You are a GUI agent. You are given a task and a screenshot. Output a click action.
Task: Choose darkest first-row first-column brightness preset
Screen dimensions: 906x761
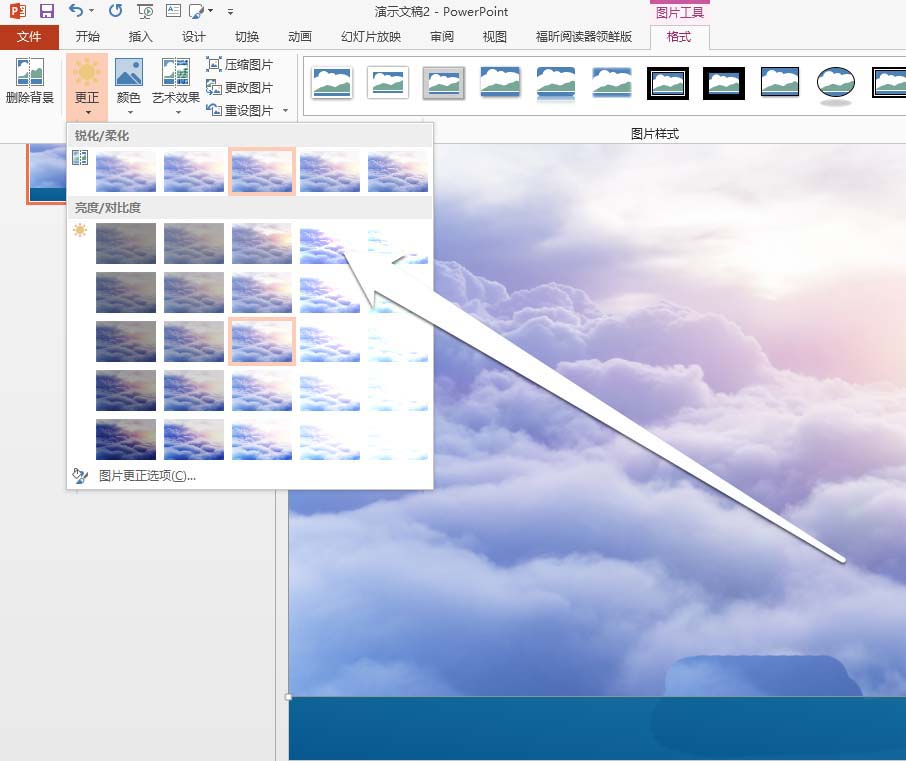126,244
